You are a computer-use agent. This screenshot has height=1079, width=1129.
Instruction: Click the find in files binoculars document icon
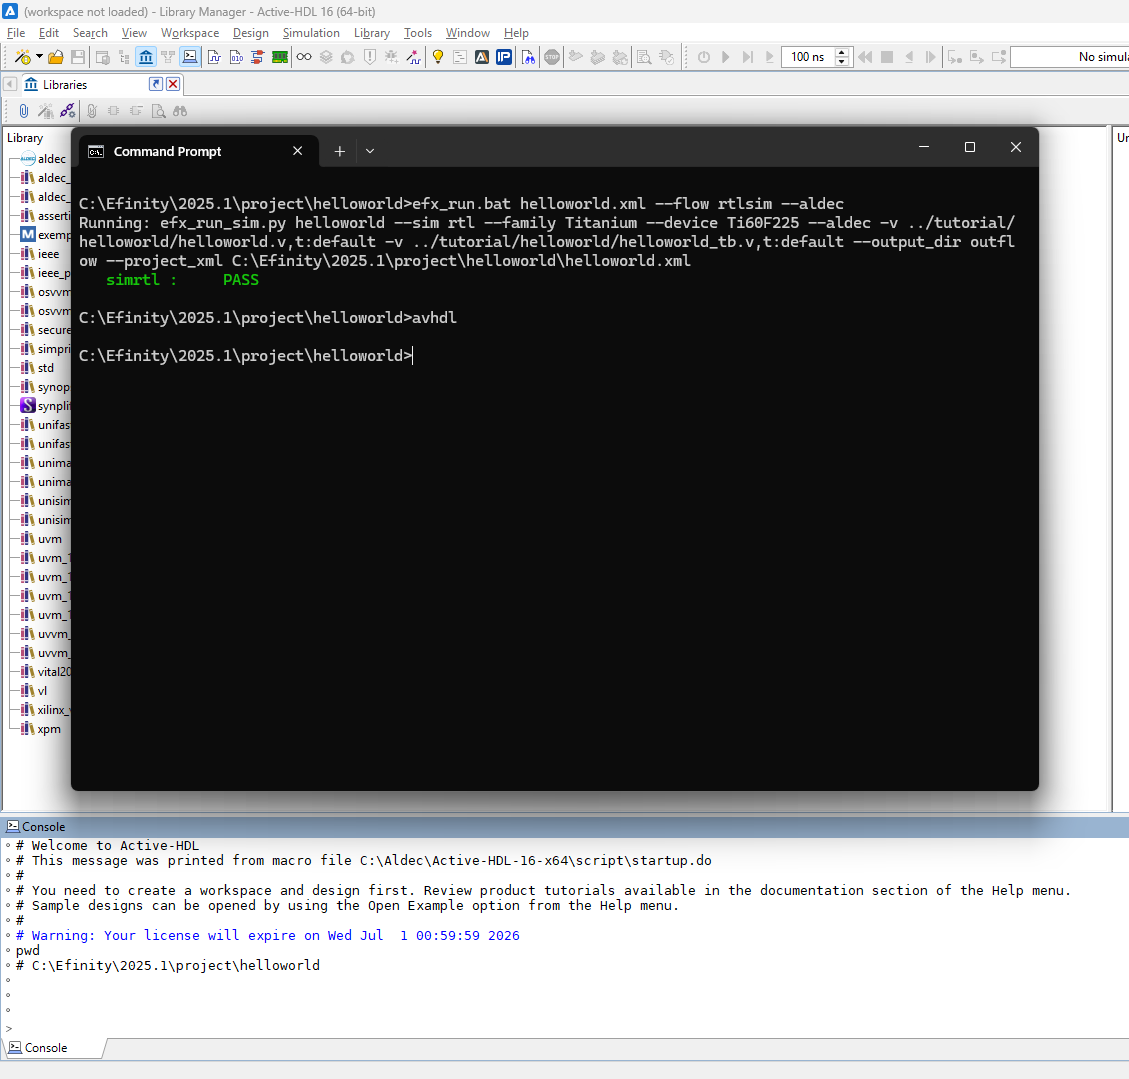[x=528, y=57]
